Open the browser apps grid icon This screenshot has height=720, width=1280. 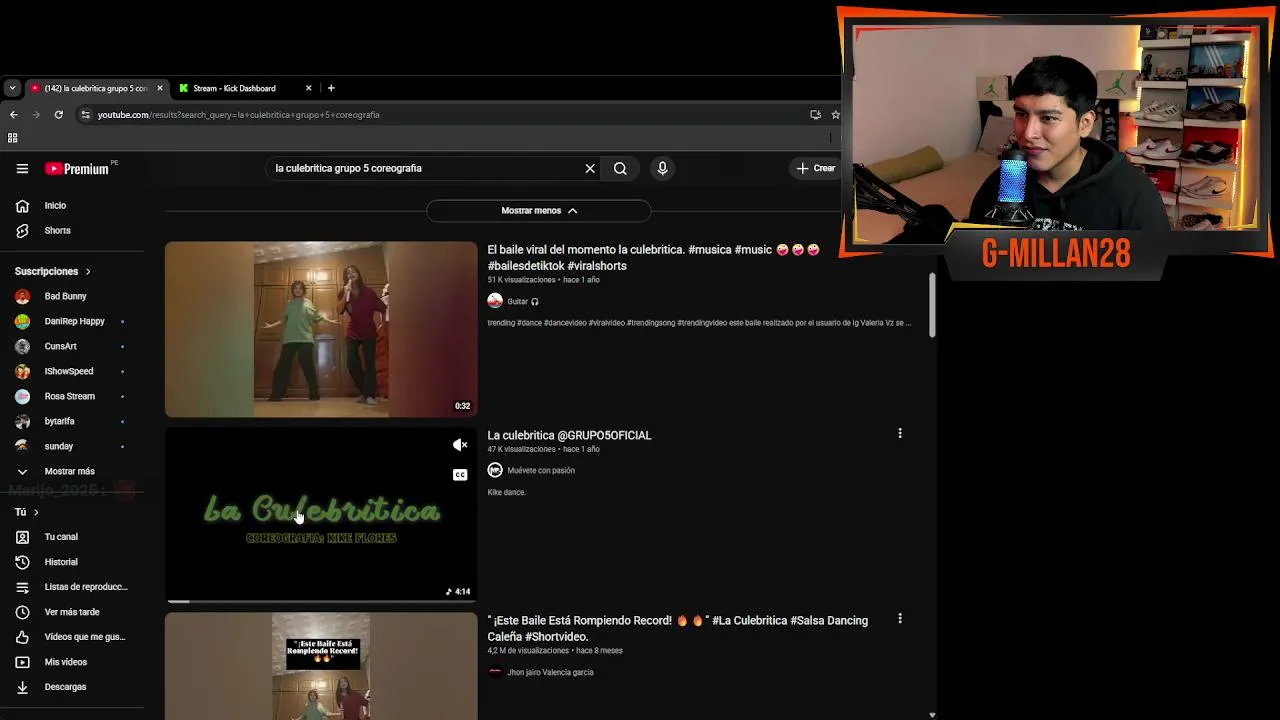point(12,138)
